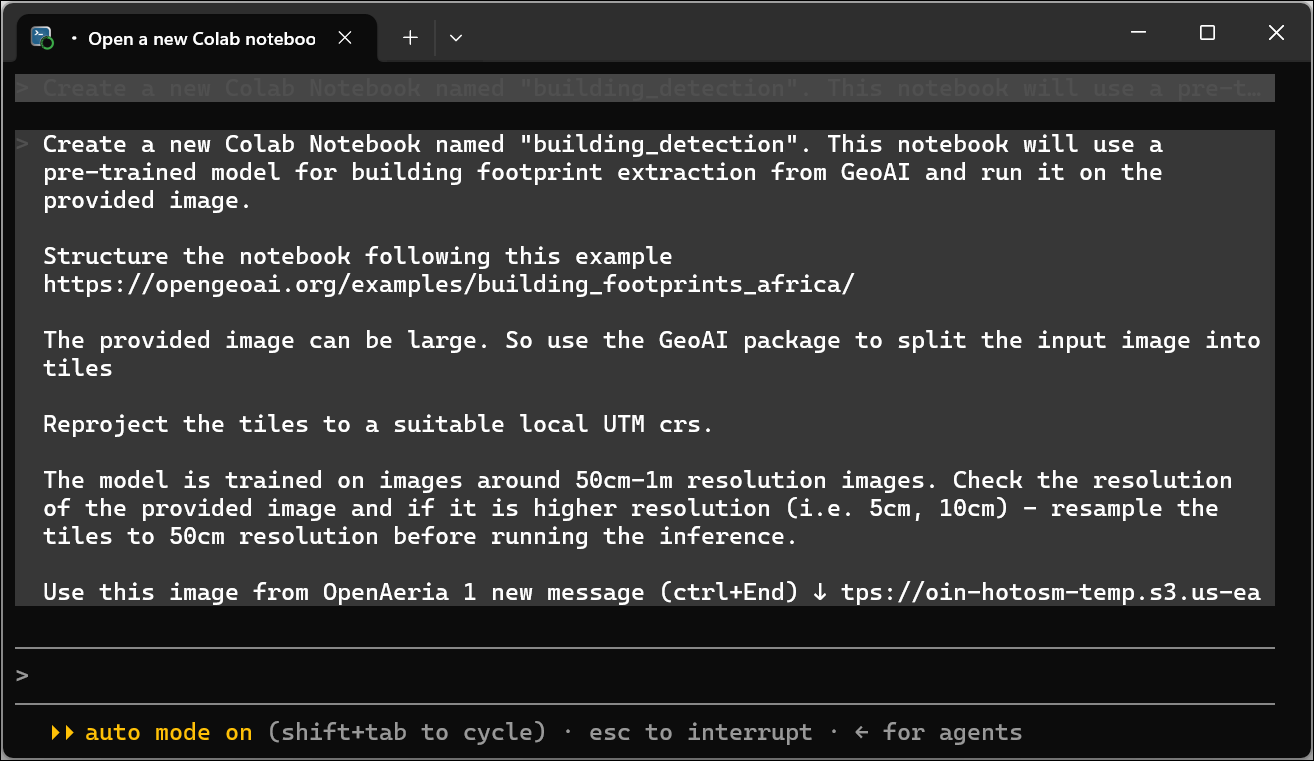Close the "Open a new Colab noteboo" tab

[344, 38]
